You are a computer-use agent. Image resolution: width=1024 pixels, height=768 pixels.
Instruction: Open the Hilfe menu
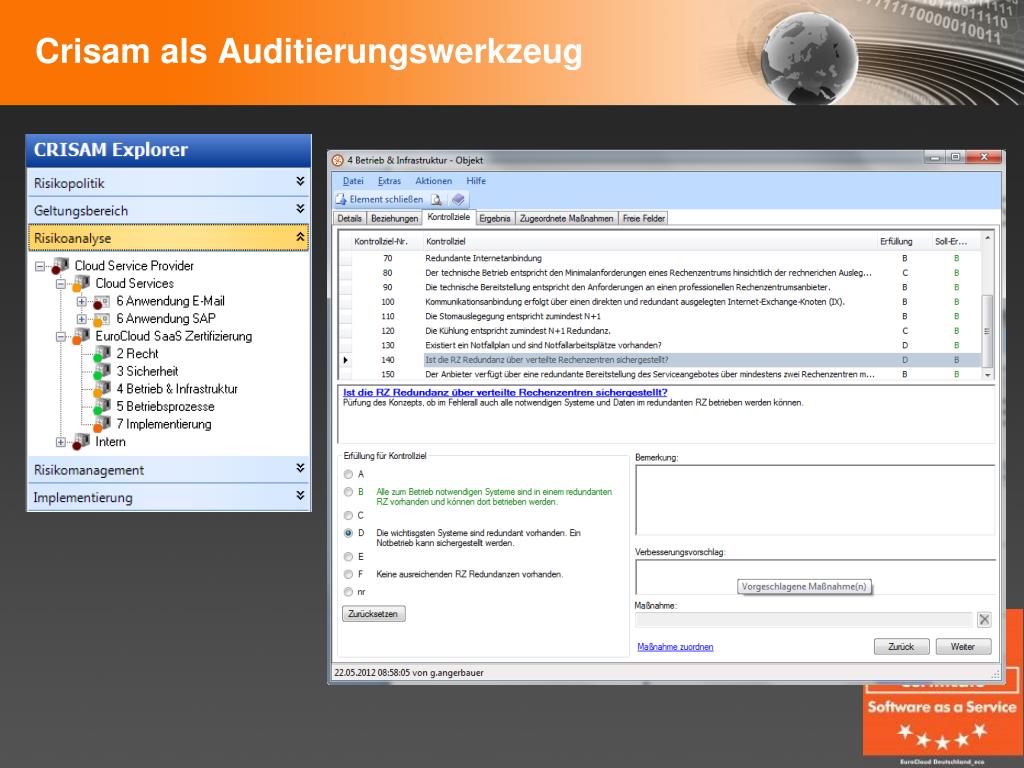click(x=476, y=181)
